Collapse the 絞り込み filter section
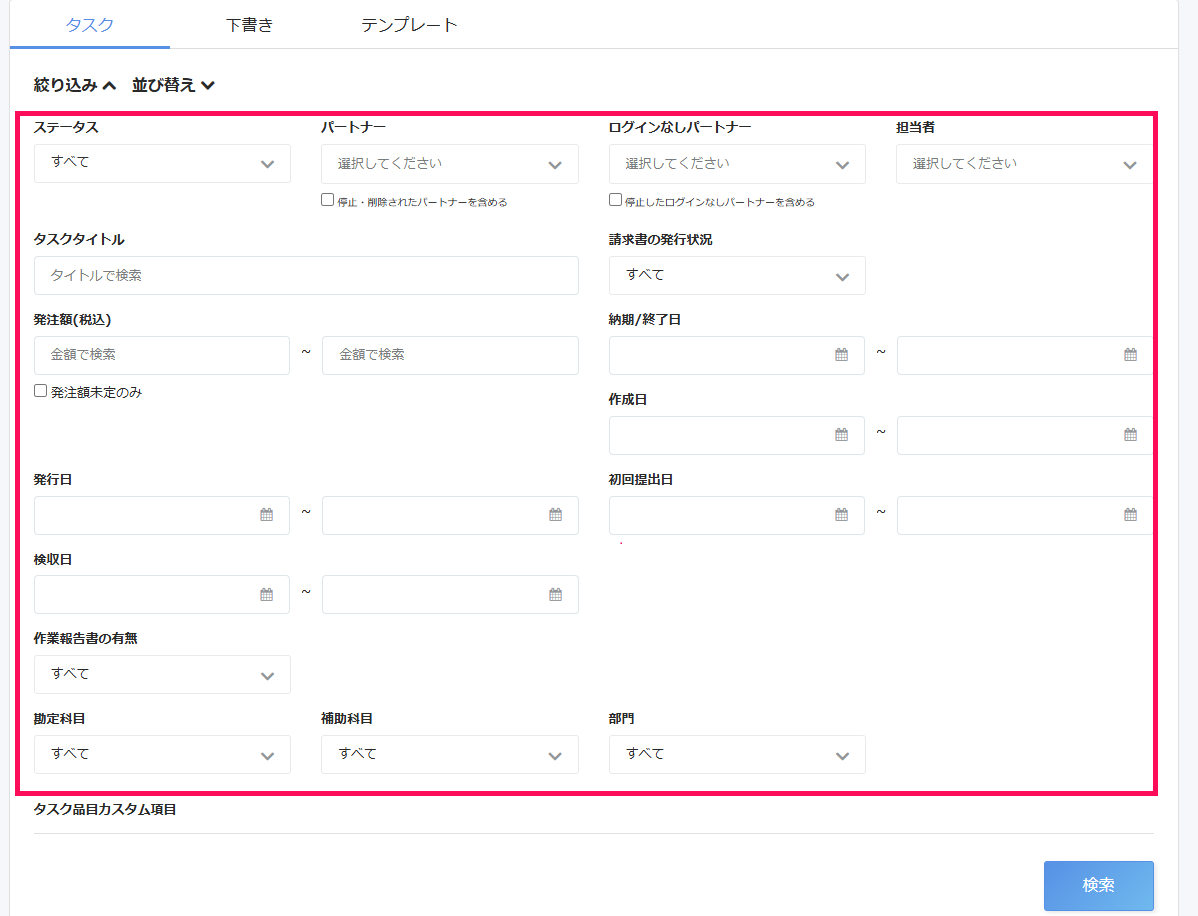This screenshot has height=916, width=1198. pos(70,85)
